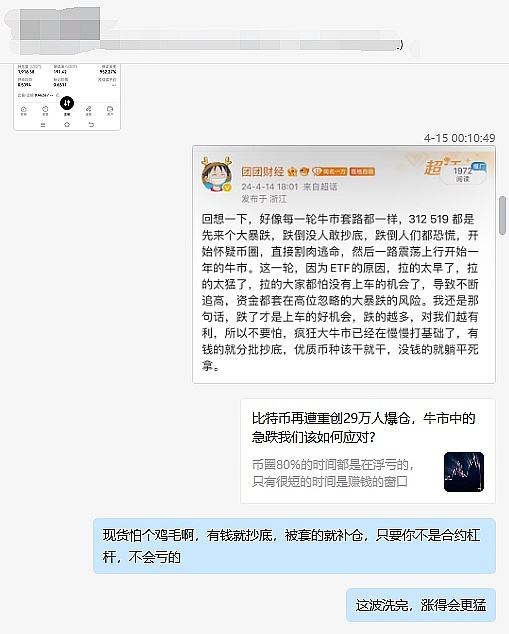Open article 比特币再遭重创29万人爆仓
The image size is (509, 634).
pyautogui.click(x=368, y=451)
